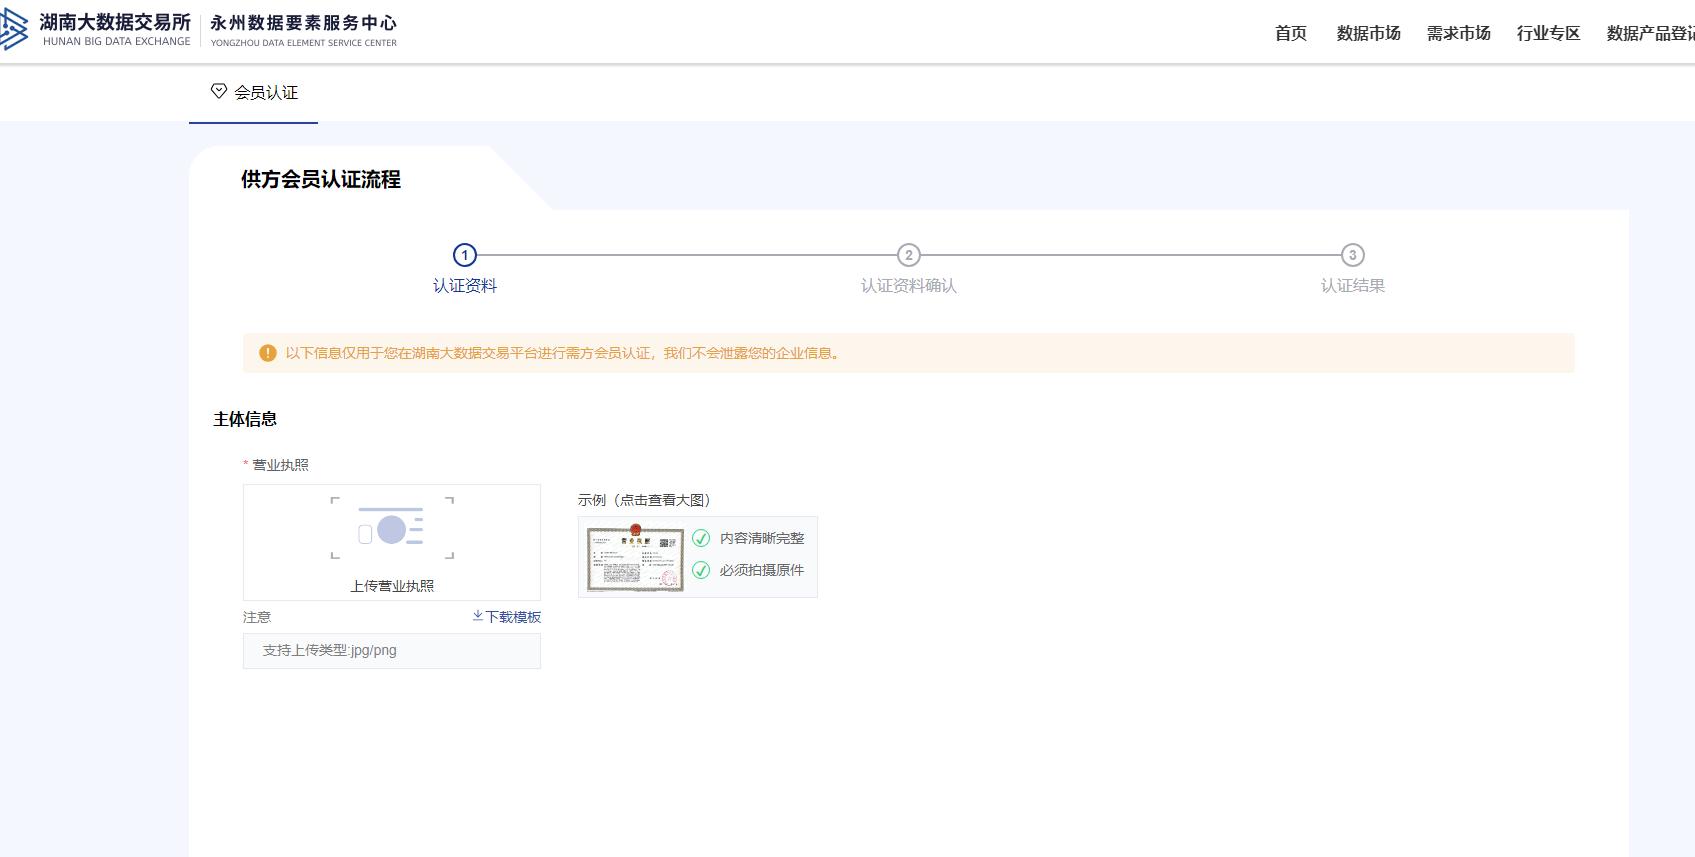Open 需求市场 from the navigation bar

pyautogui.click(x=1458, y=33)
